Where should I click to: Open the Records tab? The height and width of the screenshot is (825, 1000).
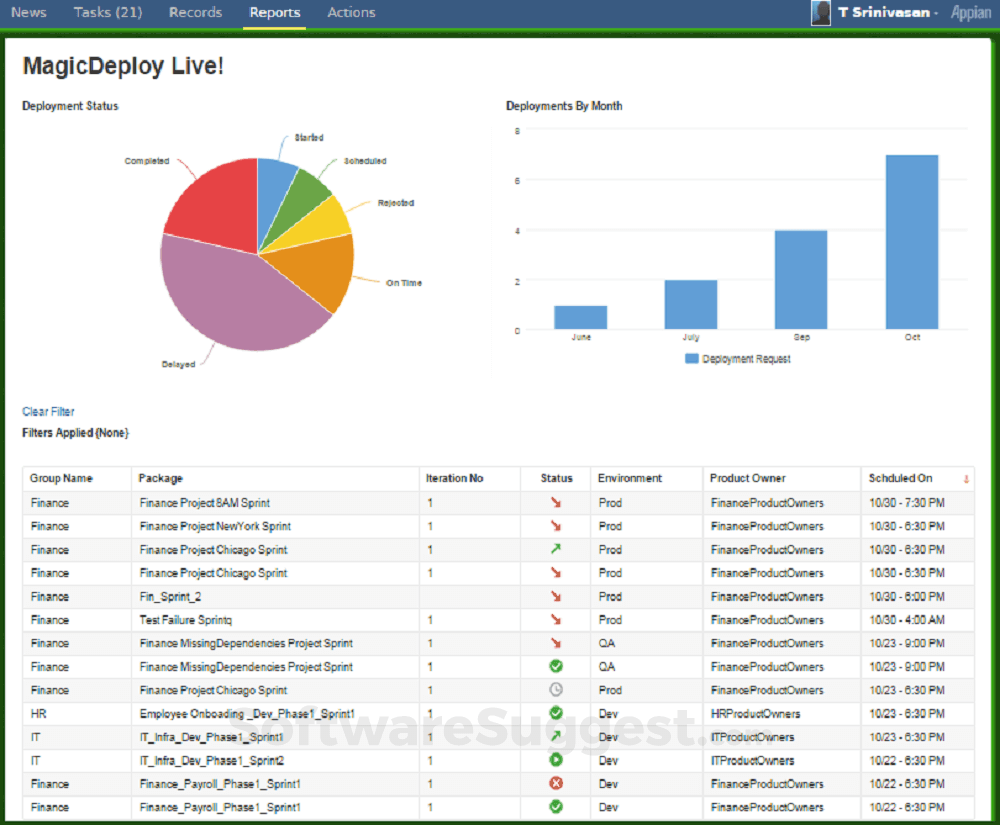(x=195, y=13)
